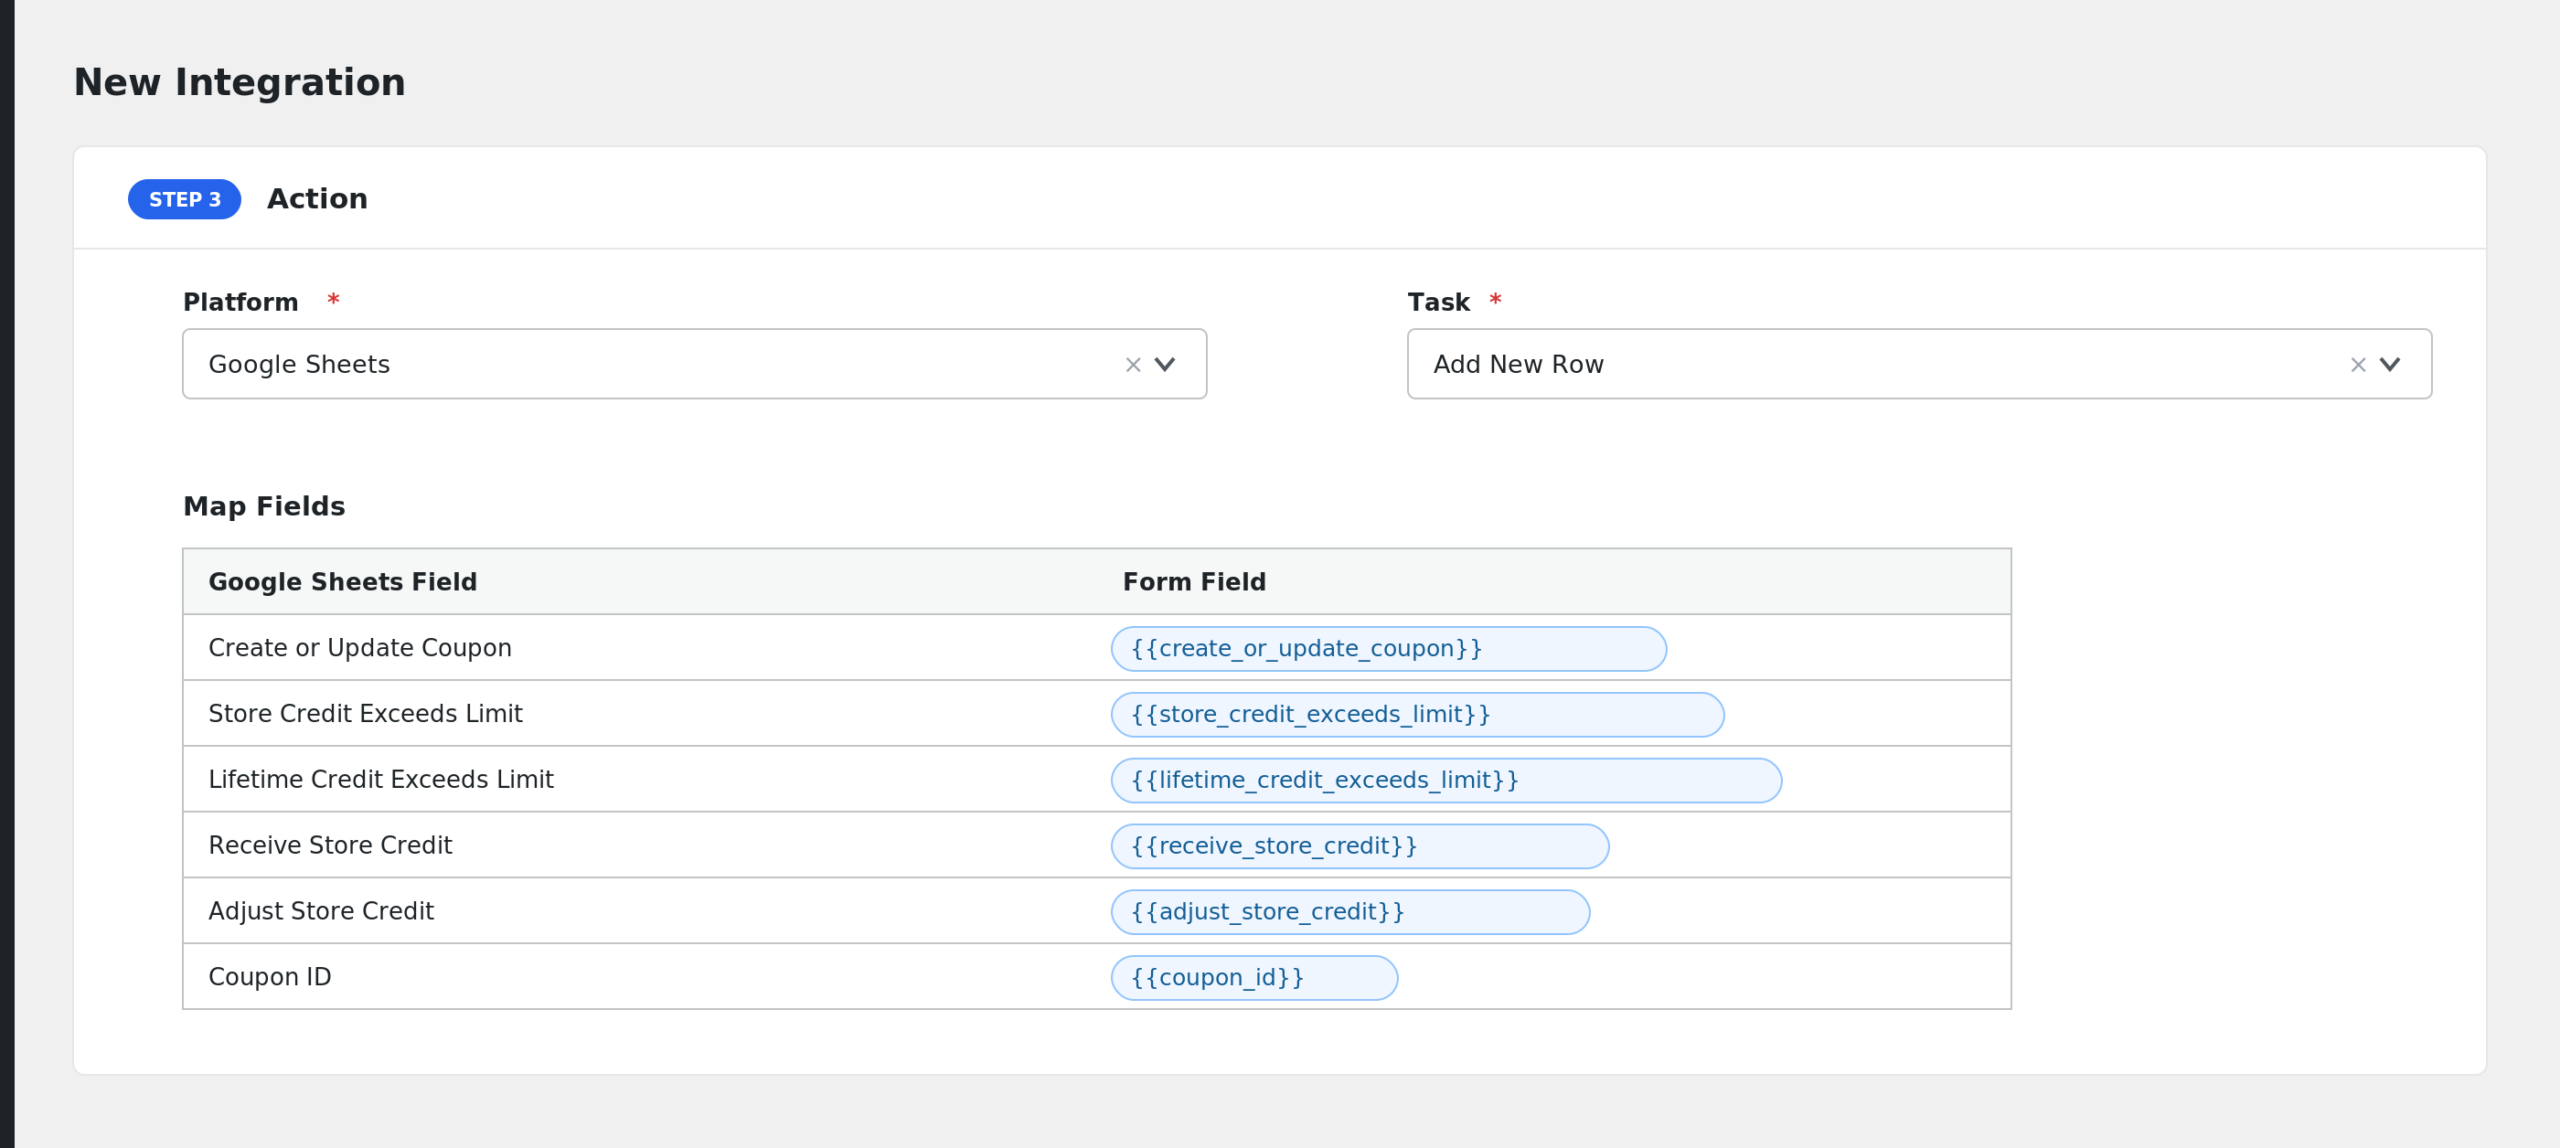
Task: Click the Add New Row task field
Action: (x=1919, y=364)
